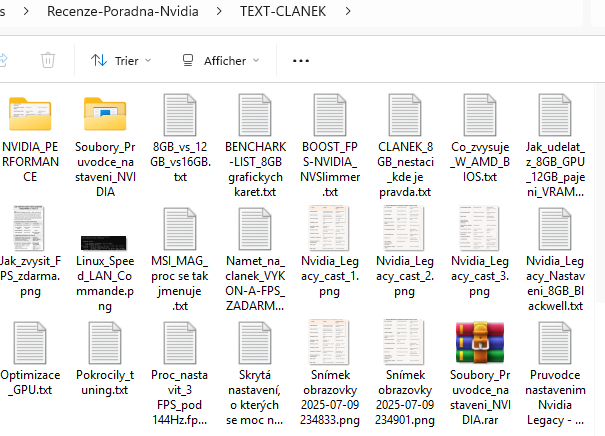
Task: Click the NVIDIA_PERFORMANCE folder name label
Action: click(30, 162)
